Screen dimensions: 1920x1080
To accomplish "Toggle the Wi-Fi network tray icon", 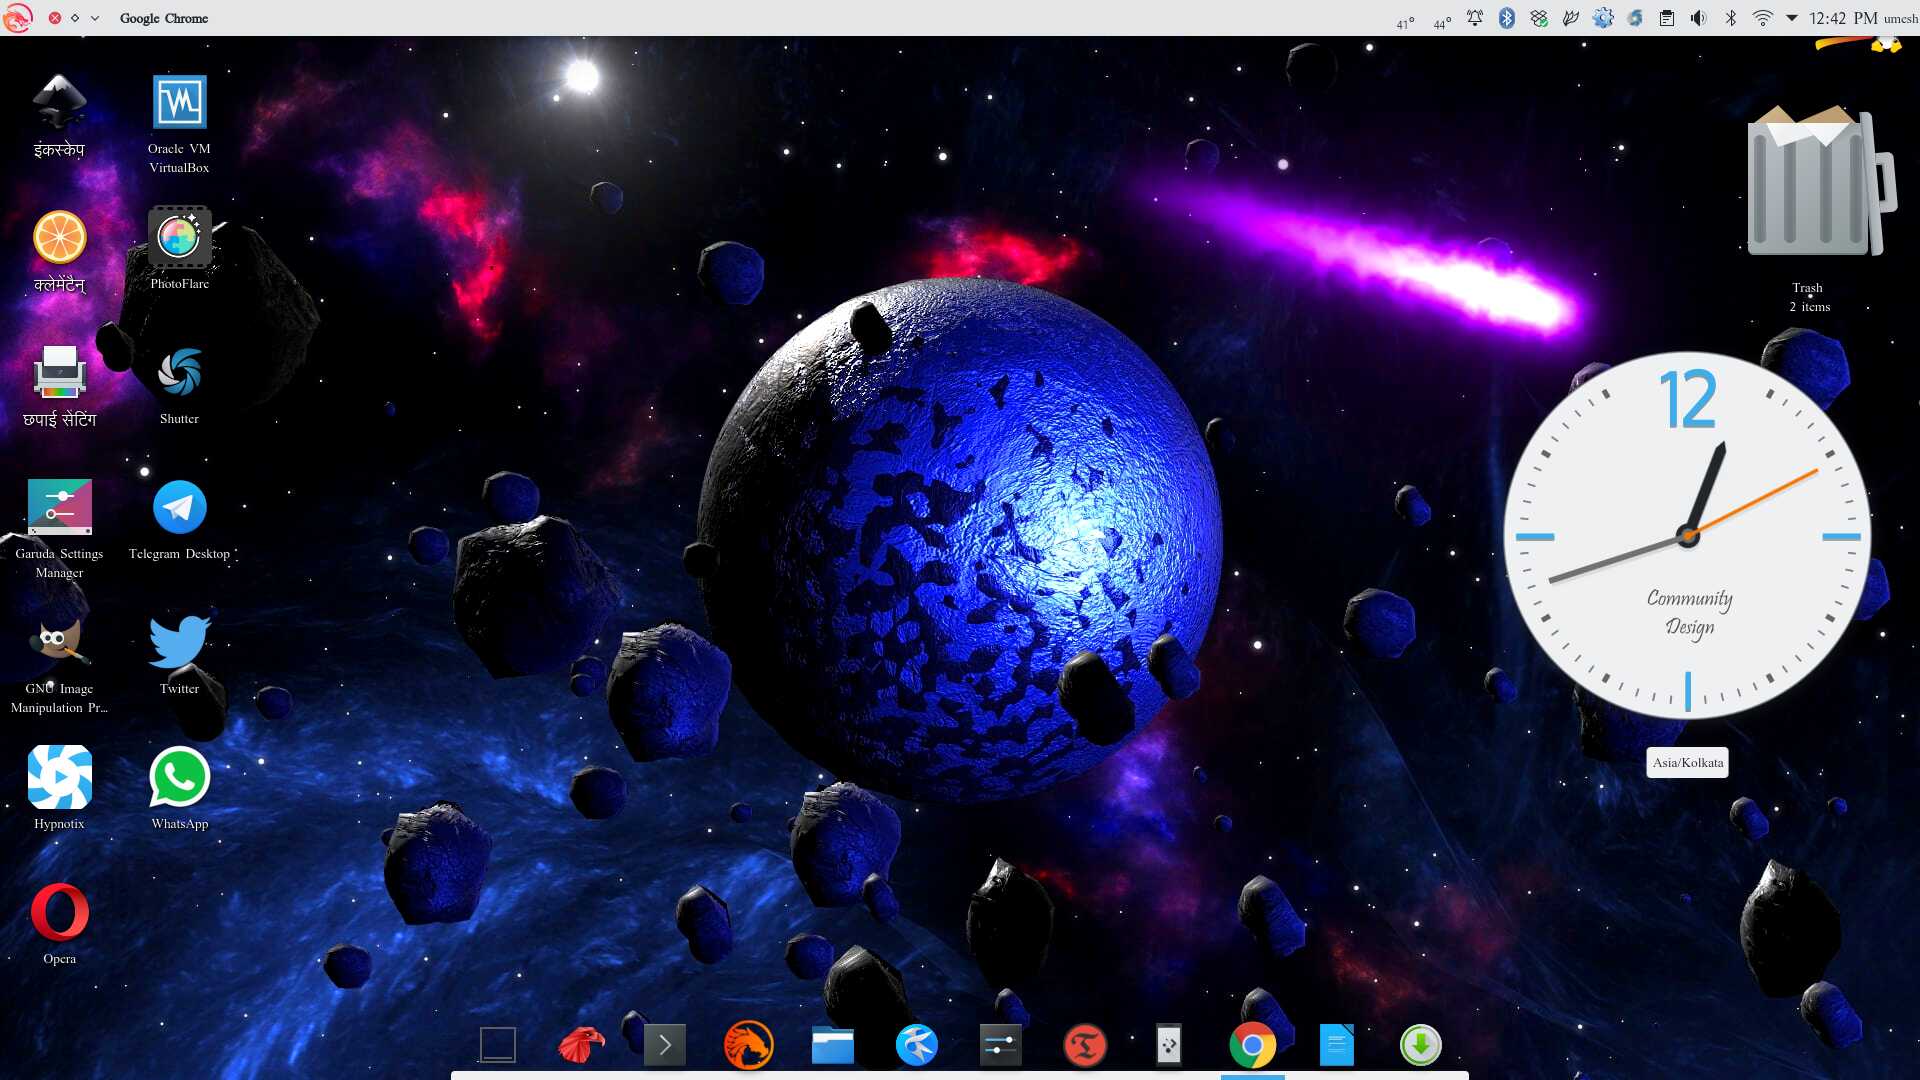I will pos(1762,18).
